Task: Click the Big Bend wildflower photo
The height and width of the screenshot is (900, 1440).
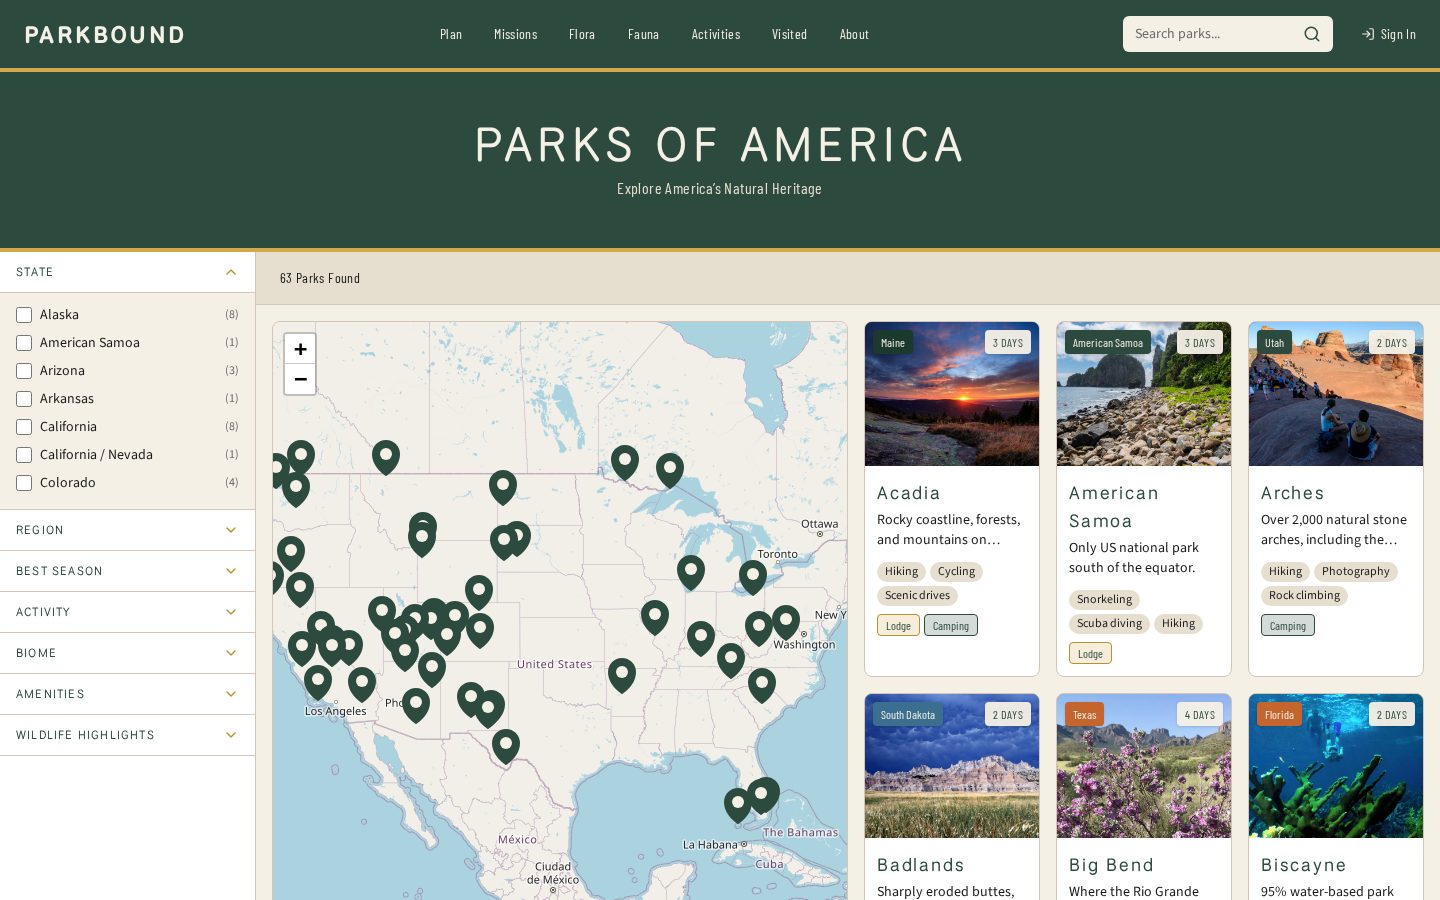Action: [x=1144, y=766]
